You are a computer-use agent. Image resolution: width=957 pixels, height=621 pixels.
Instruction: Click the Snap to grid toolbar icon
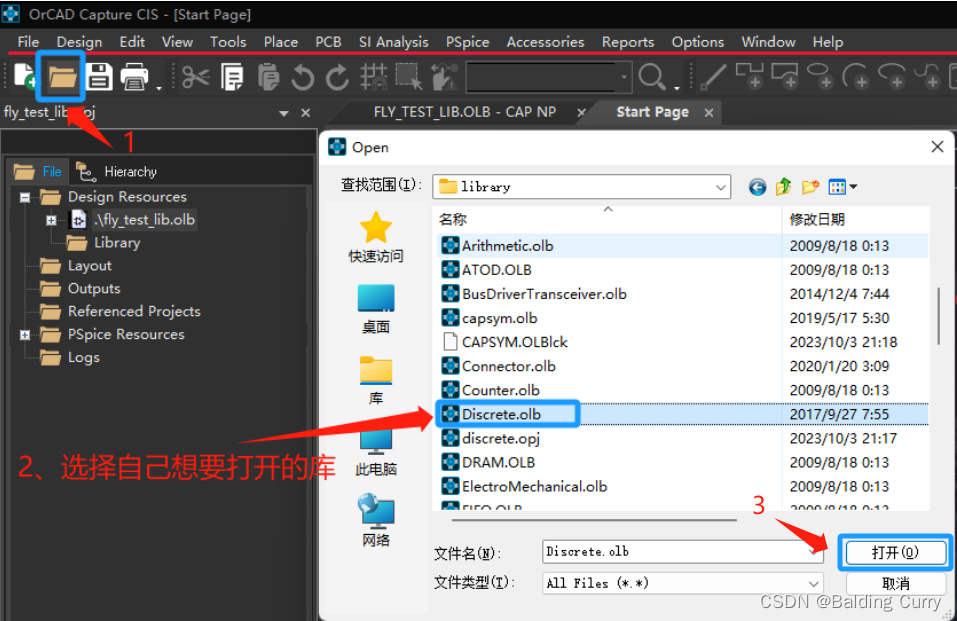(374, 77)
